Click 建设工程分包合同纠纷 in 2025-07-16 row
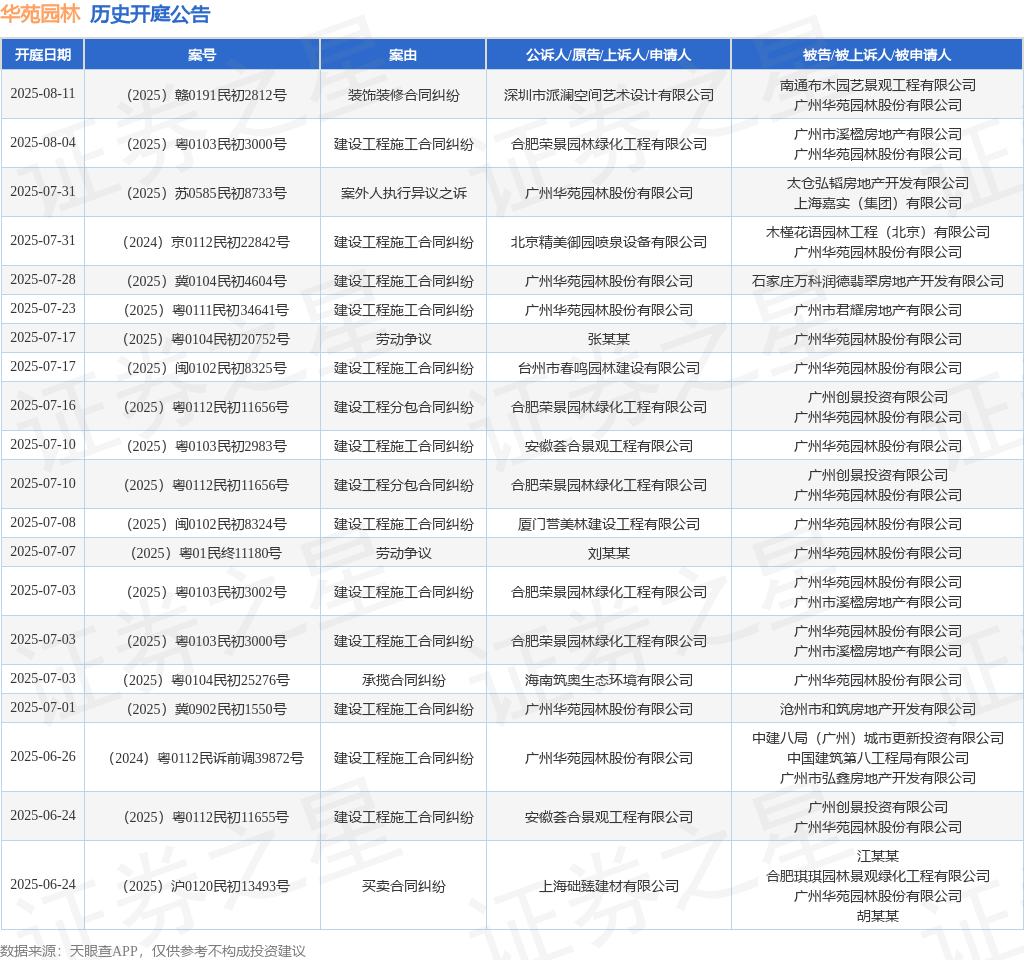 tap(404, 408)
